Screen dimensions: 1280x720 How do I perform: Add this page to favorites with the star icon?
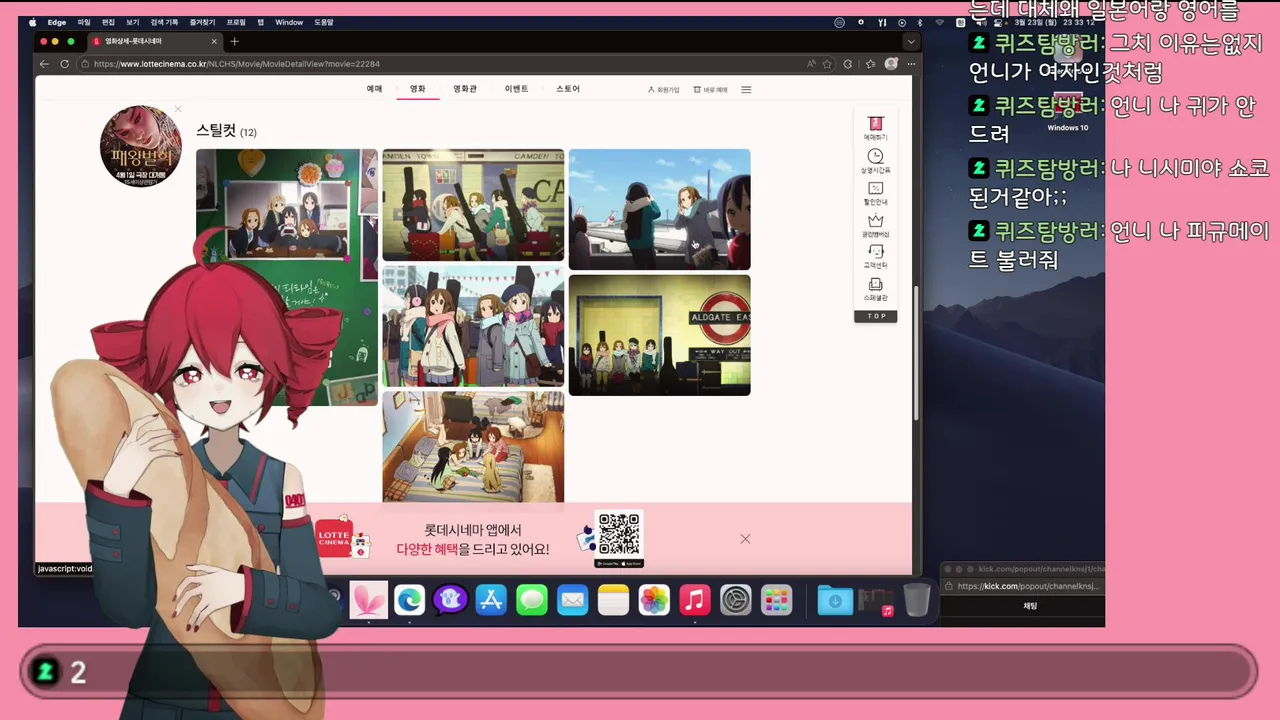pyautogui.click(x=827, y=63)
